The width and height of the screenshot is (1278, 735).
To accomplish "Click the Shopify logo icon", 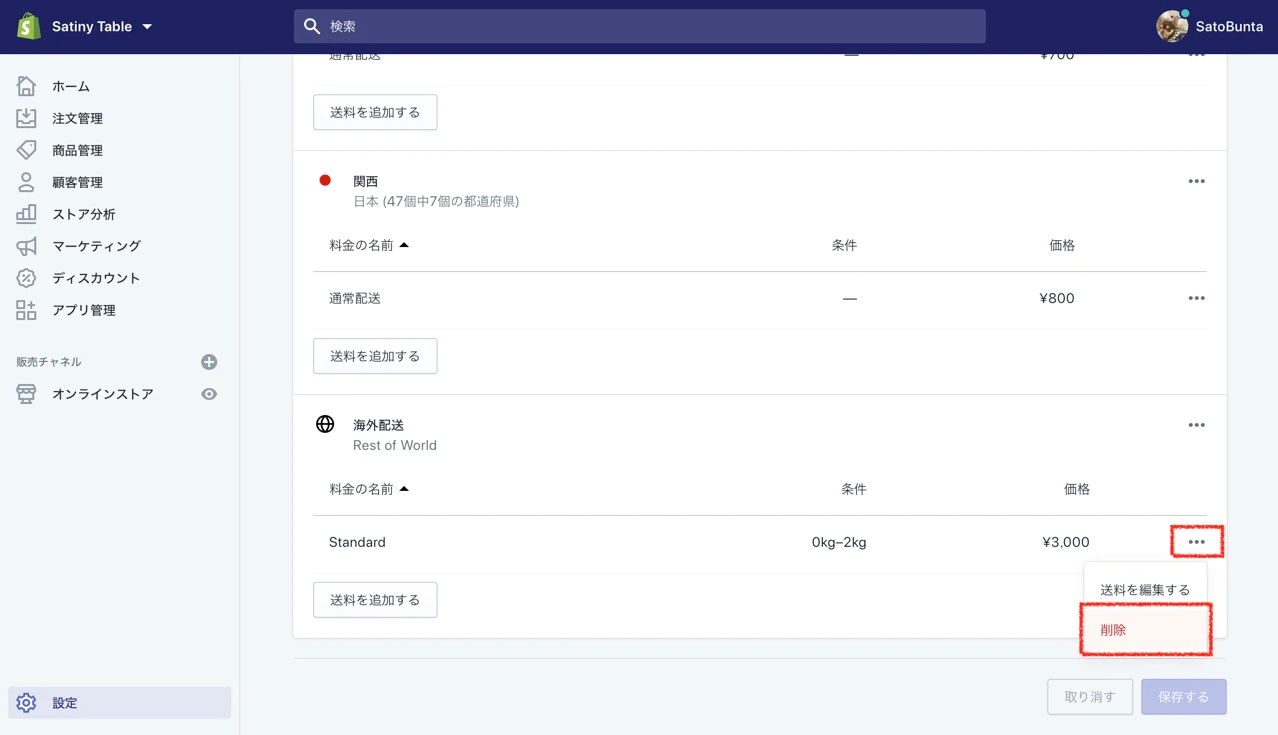I will [x=29, y=27].
